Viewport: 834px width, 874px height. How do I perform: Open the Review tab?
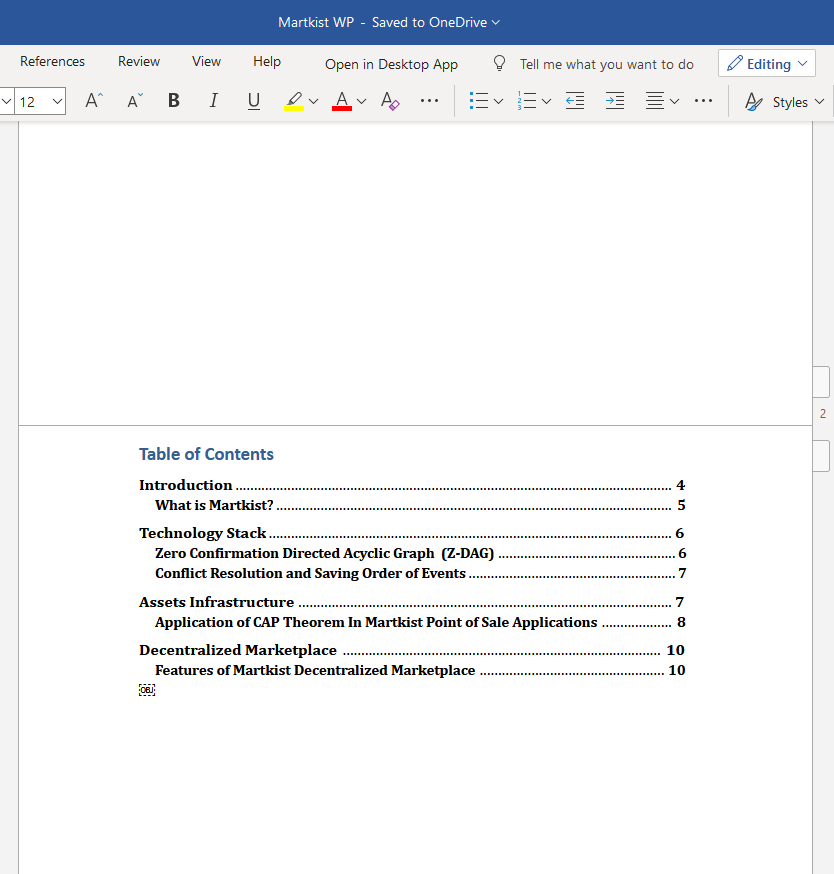click(x=139, y=61)
